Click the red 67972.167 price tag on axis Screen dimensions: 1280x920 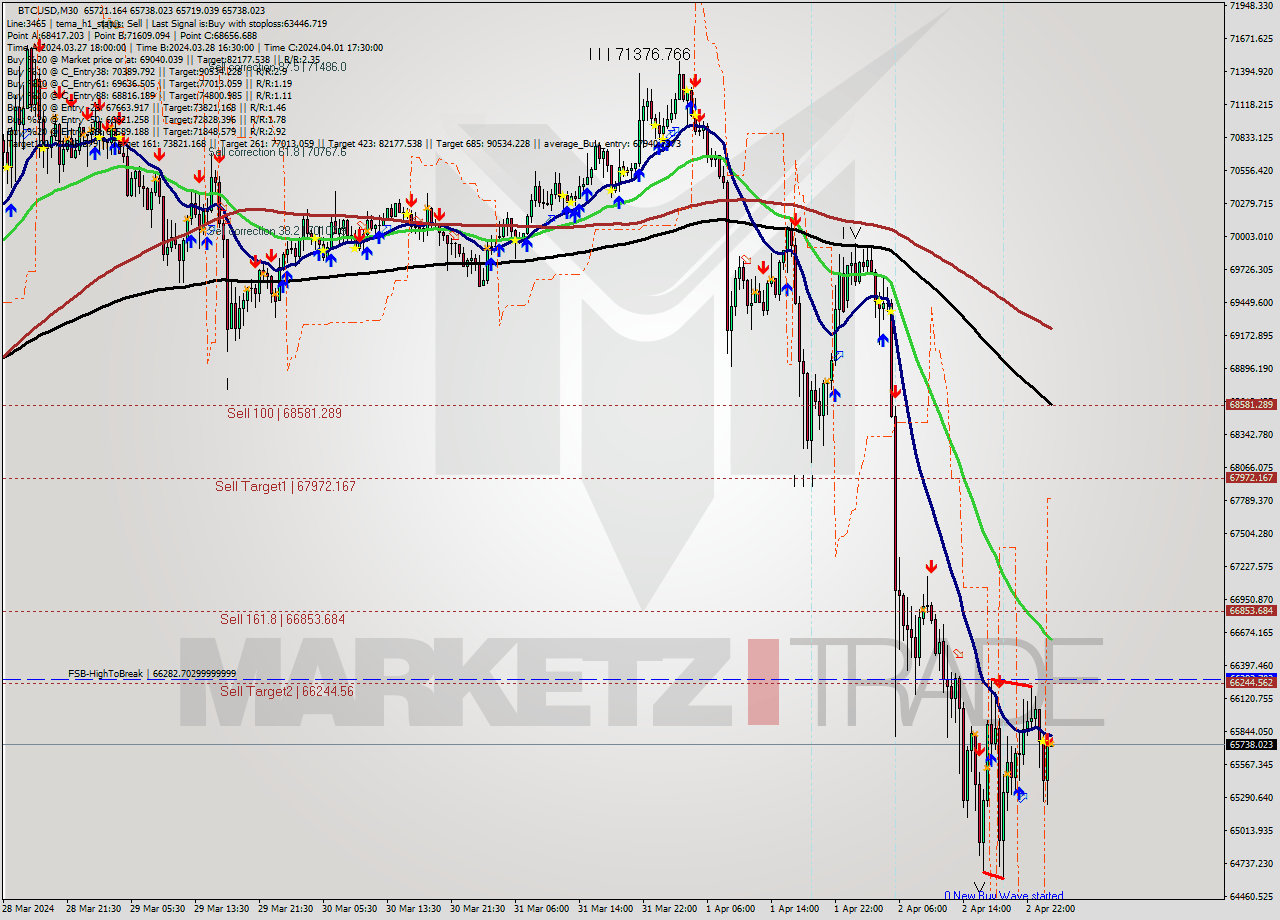1251,478
